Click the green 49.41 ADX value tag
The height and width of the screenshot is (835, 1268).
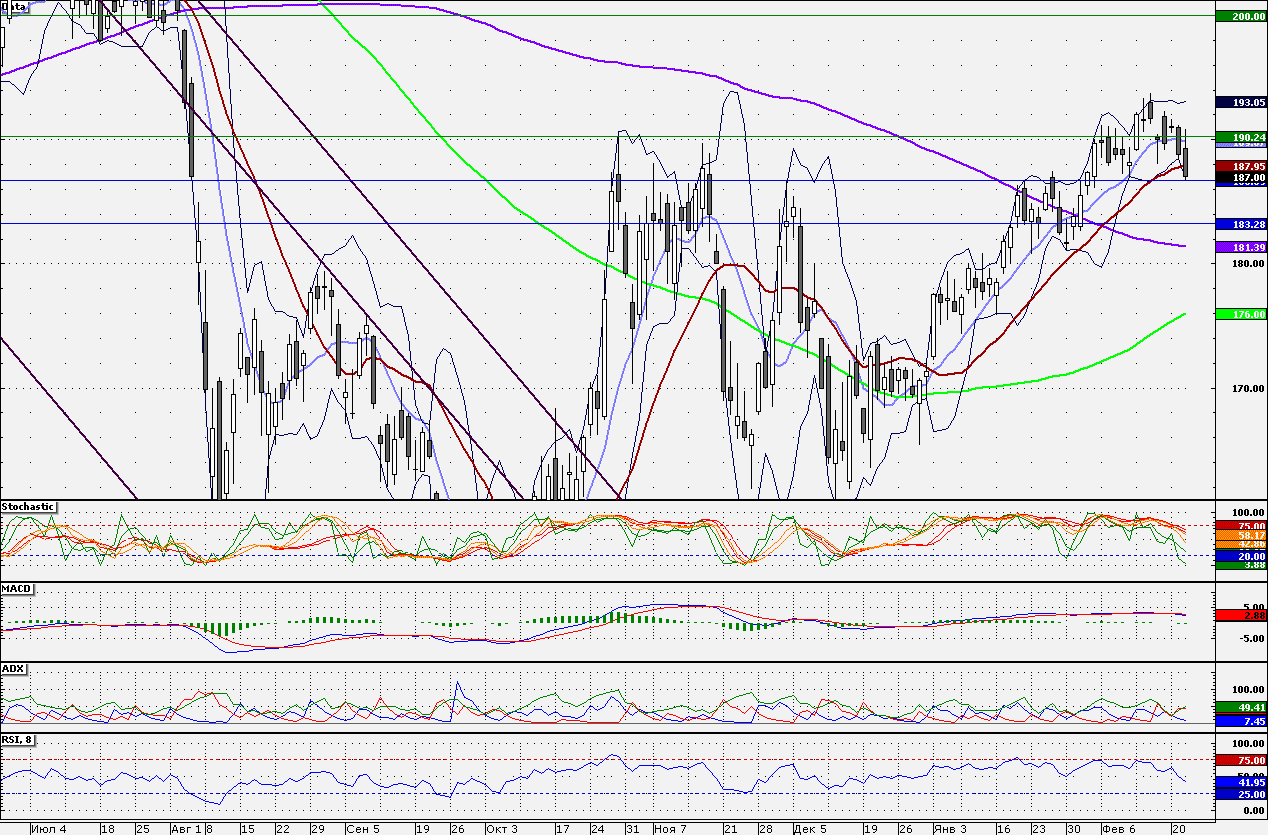(1240, 707)
